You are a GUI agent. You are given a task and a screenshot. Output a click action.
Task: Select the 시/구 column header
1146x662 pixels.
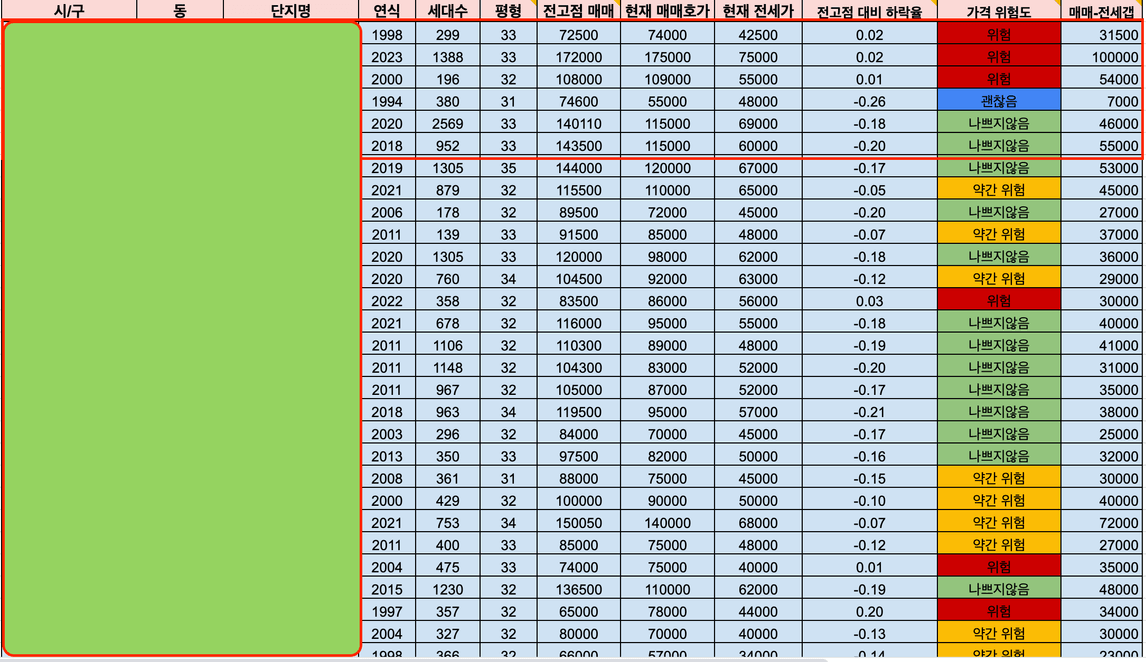click(69, 10)
